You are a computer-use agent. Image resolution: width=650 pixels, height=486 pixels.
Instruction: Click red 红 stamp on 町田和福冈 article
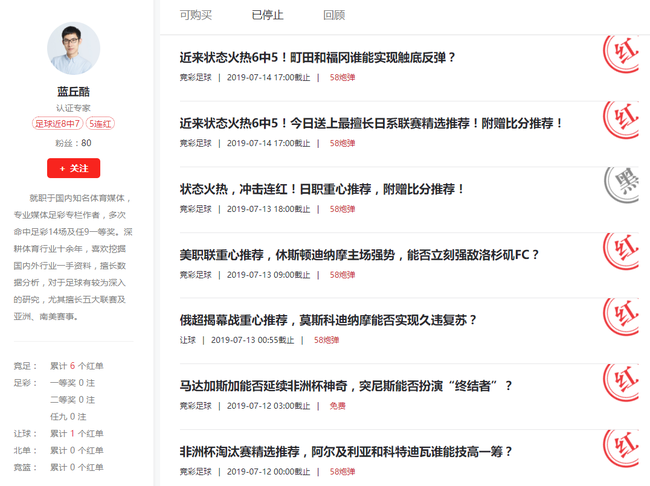(x=621, y=54)
